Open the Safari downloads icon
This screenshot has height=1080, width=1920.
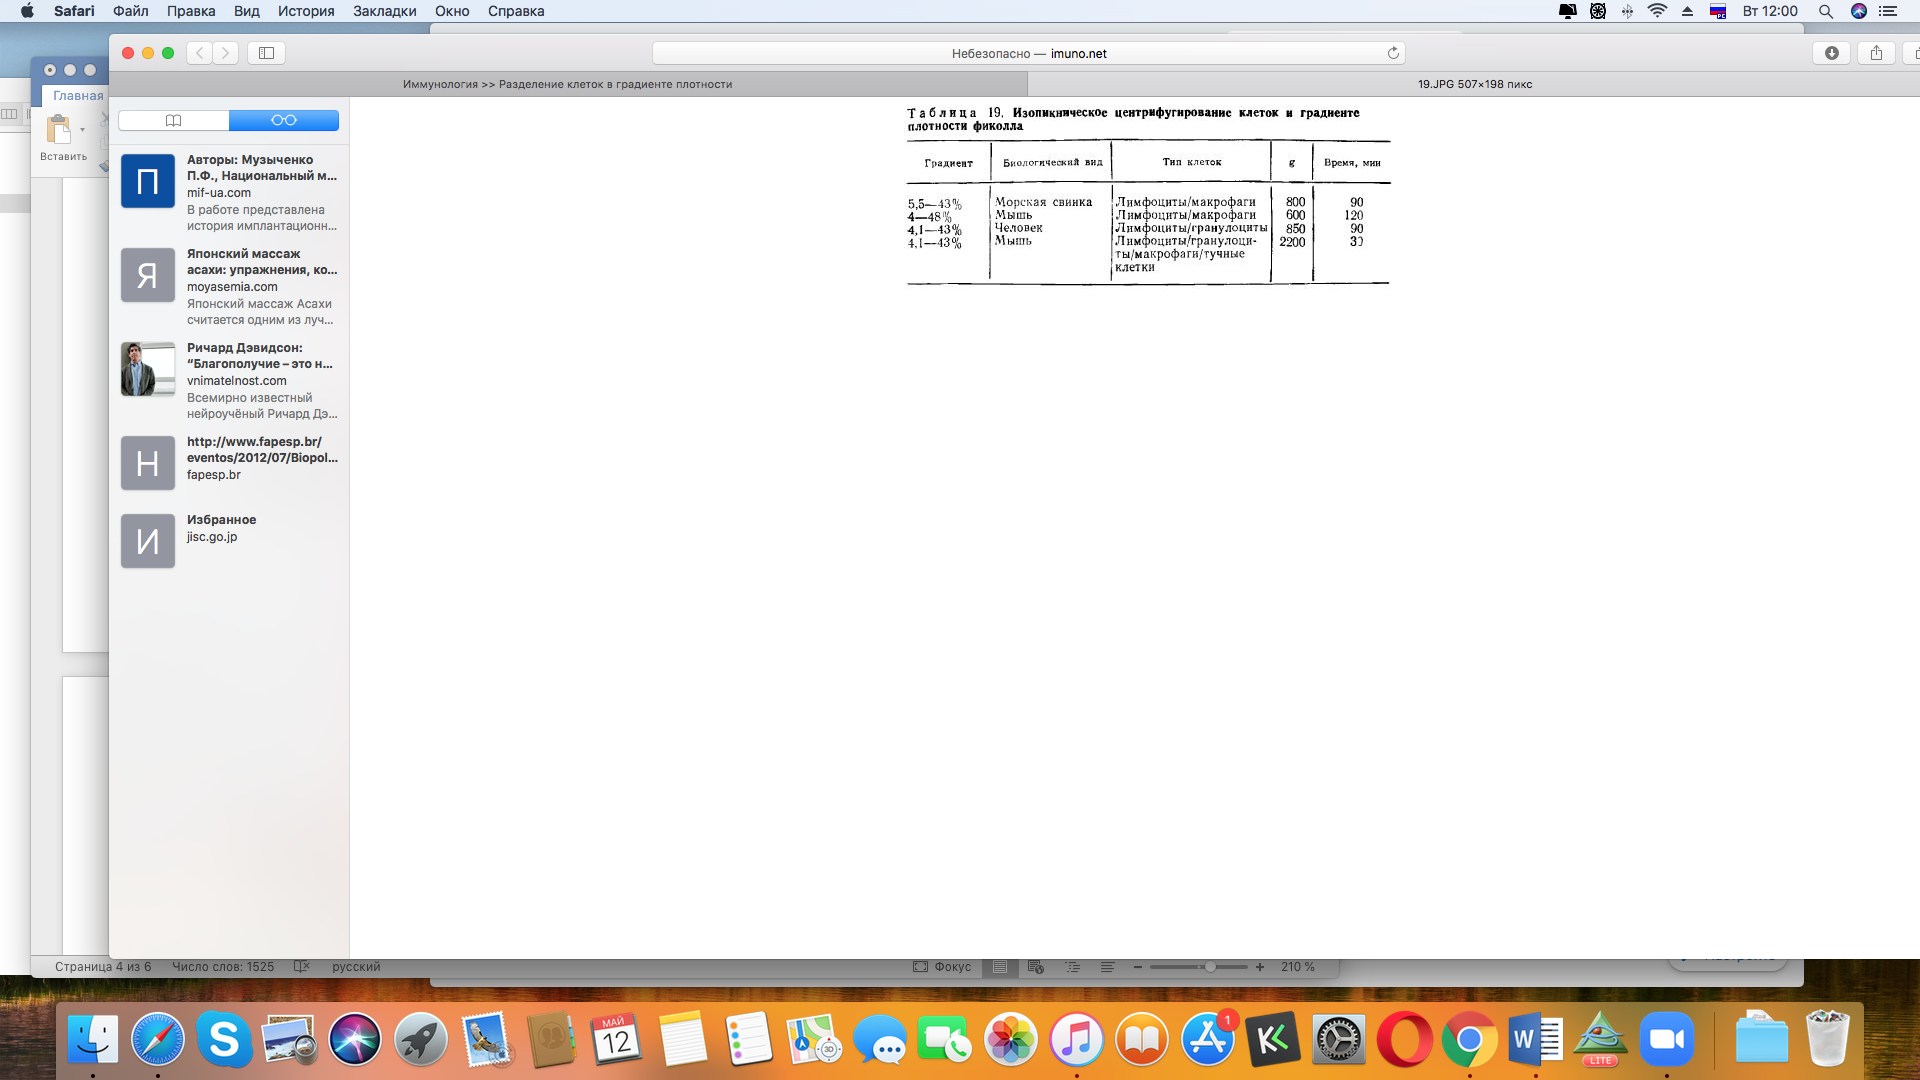[1831, 53]
